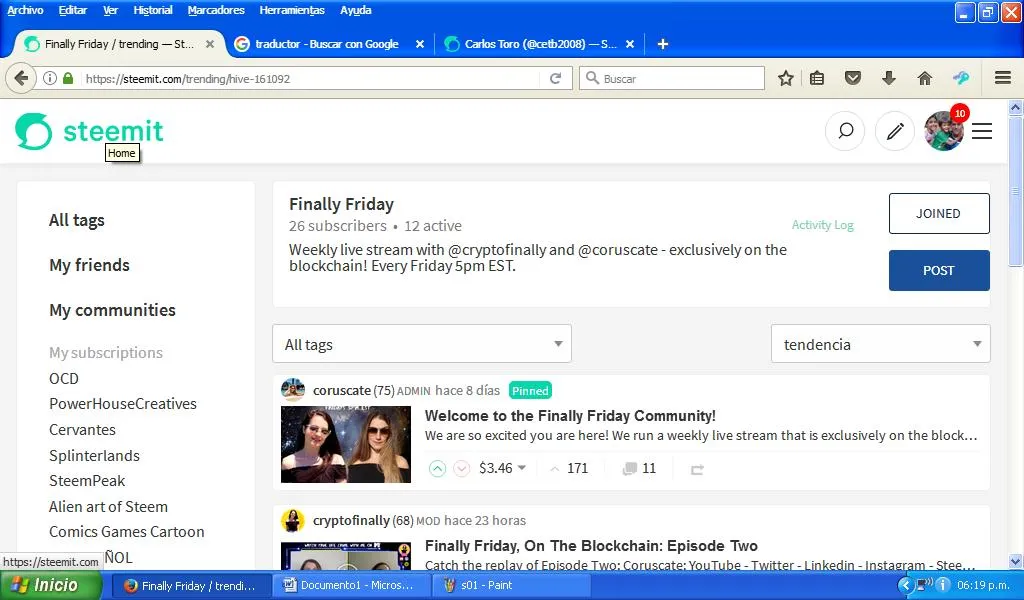The height and width of the screenshot is (600, 1024).
Task: Open the Marcadores menu
Action: [x=216, y=10]
